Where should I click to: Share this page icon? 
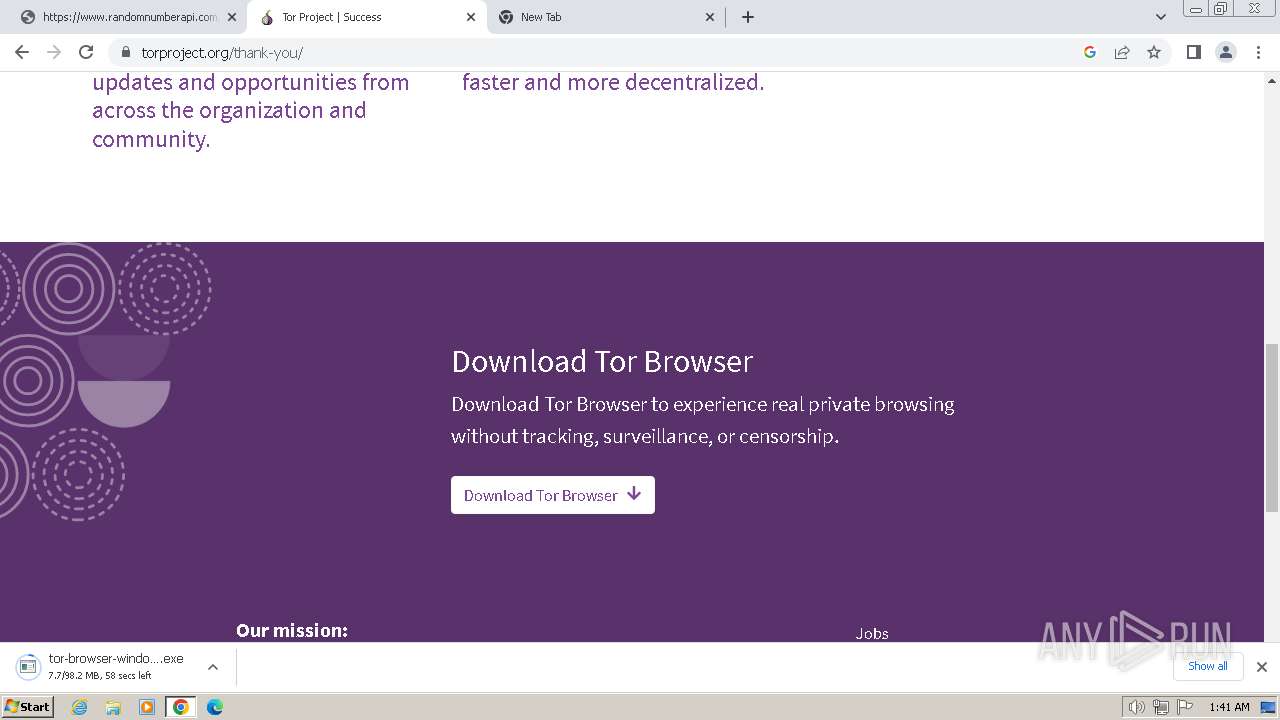coord(1122,52)
